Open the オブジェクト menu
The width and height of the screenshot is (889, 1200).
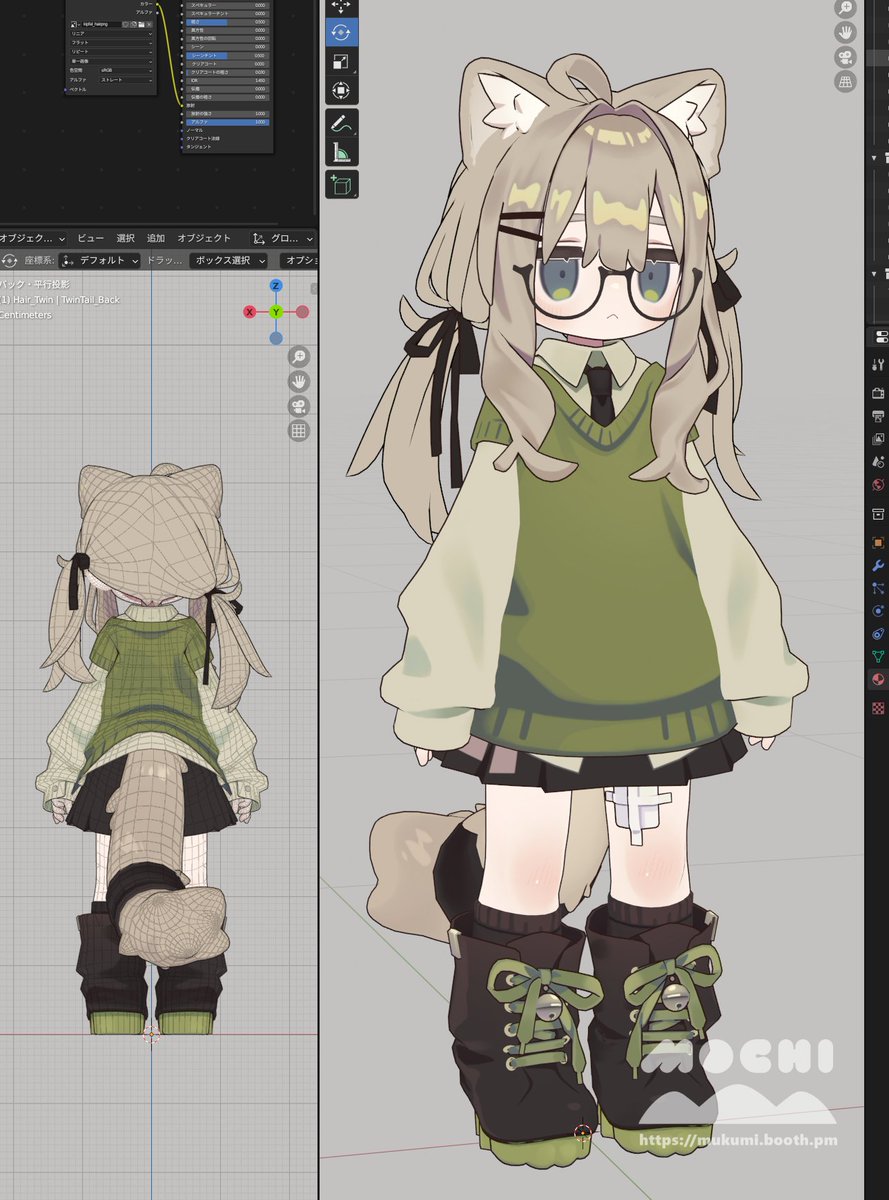[204, 239]
